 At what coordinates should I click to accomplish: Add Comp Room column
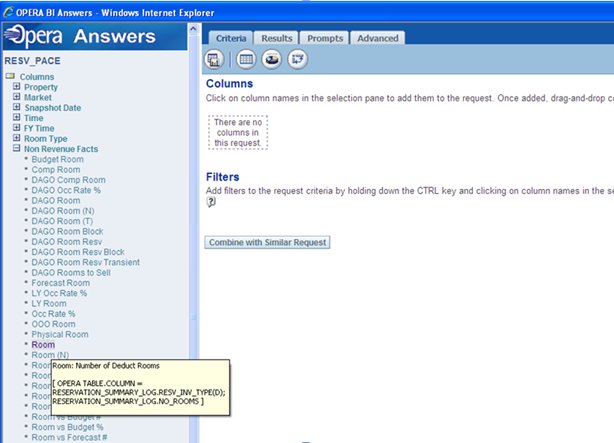pos(56,170)
